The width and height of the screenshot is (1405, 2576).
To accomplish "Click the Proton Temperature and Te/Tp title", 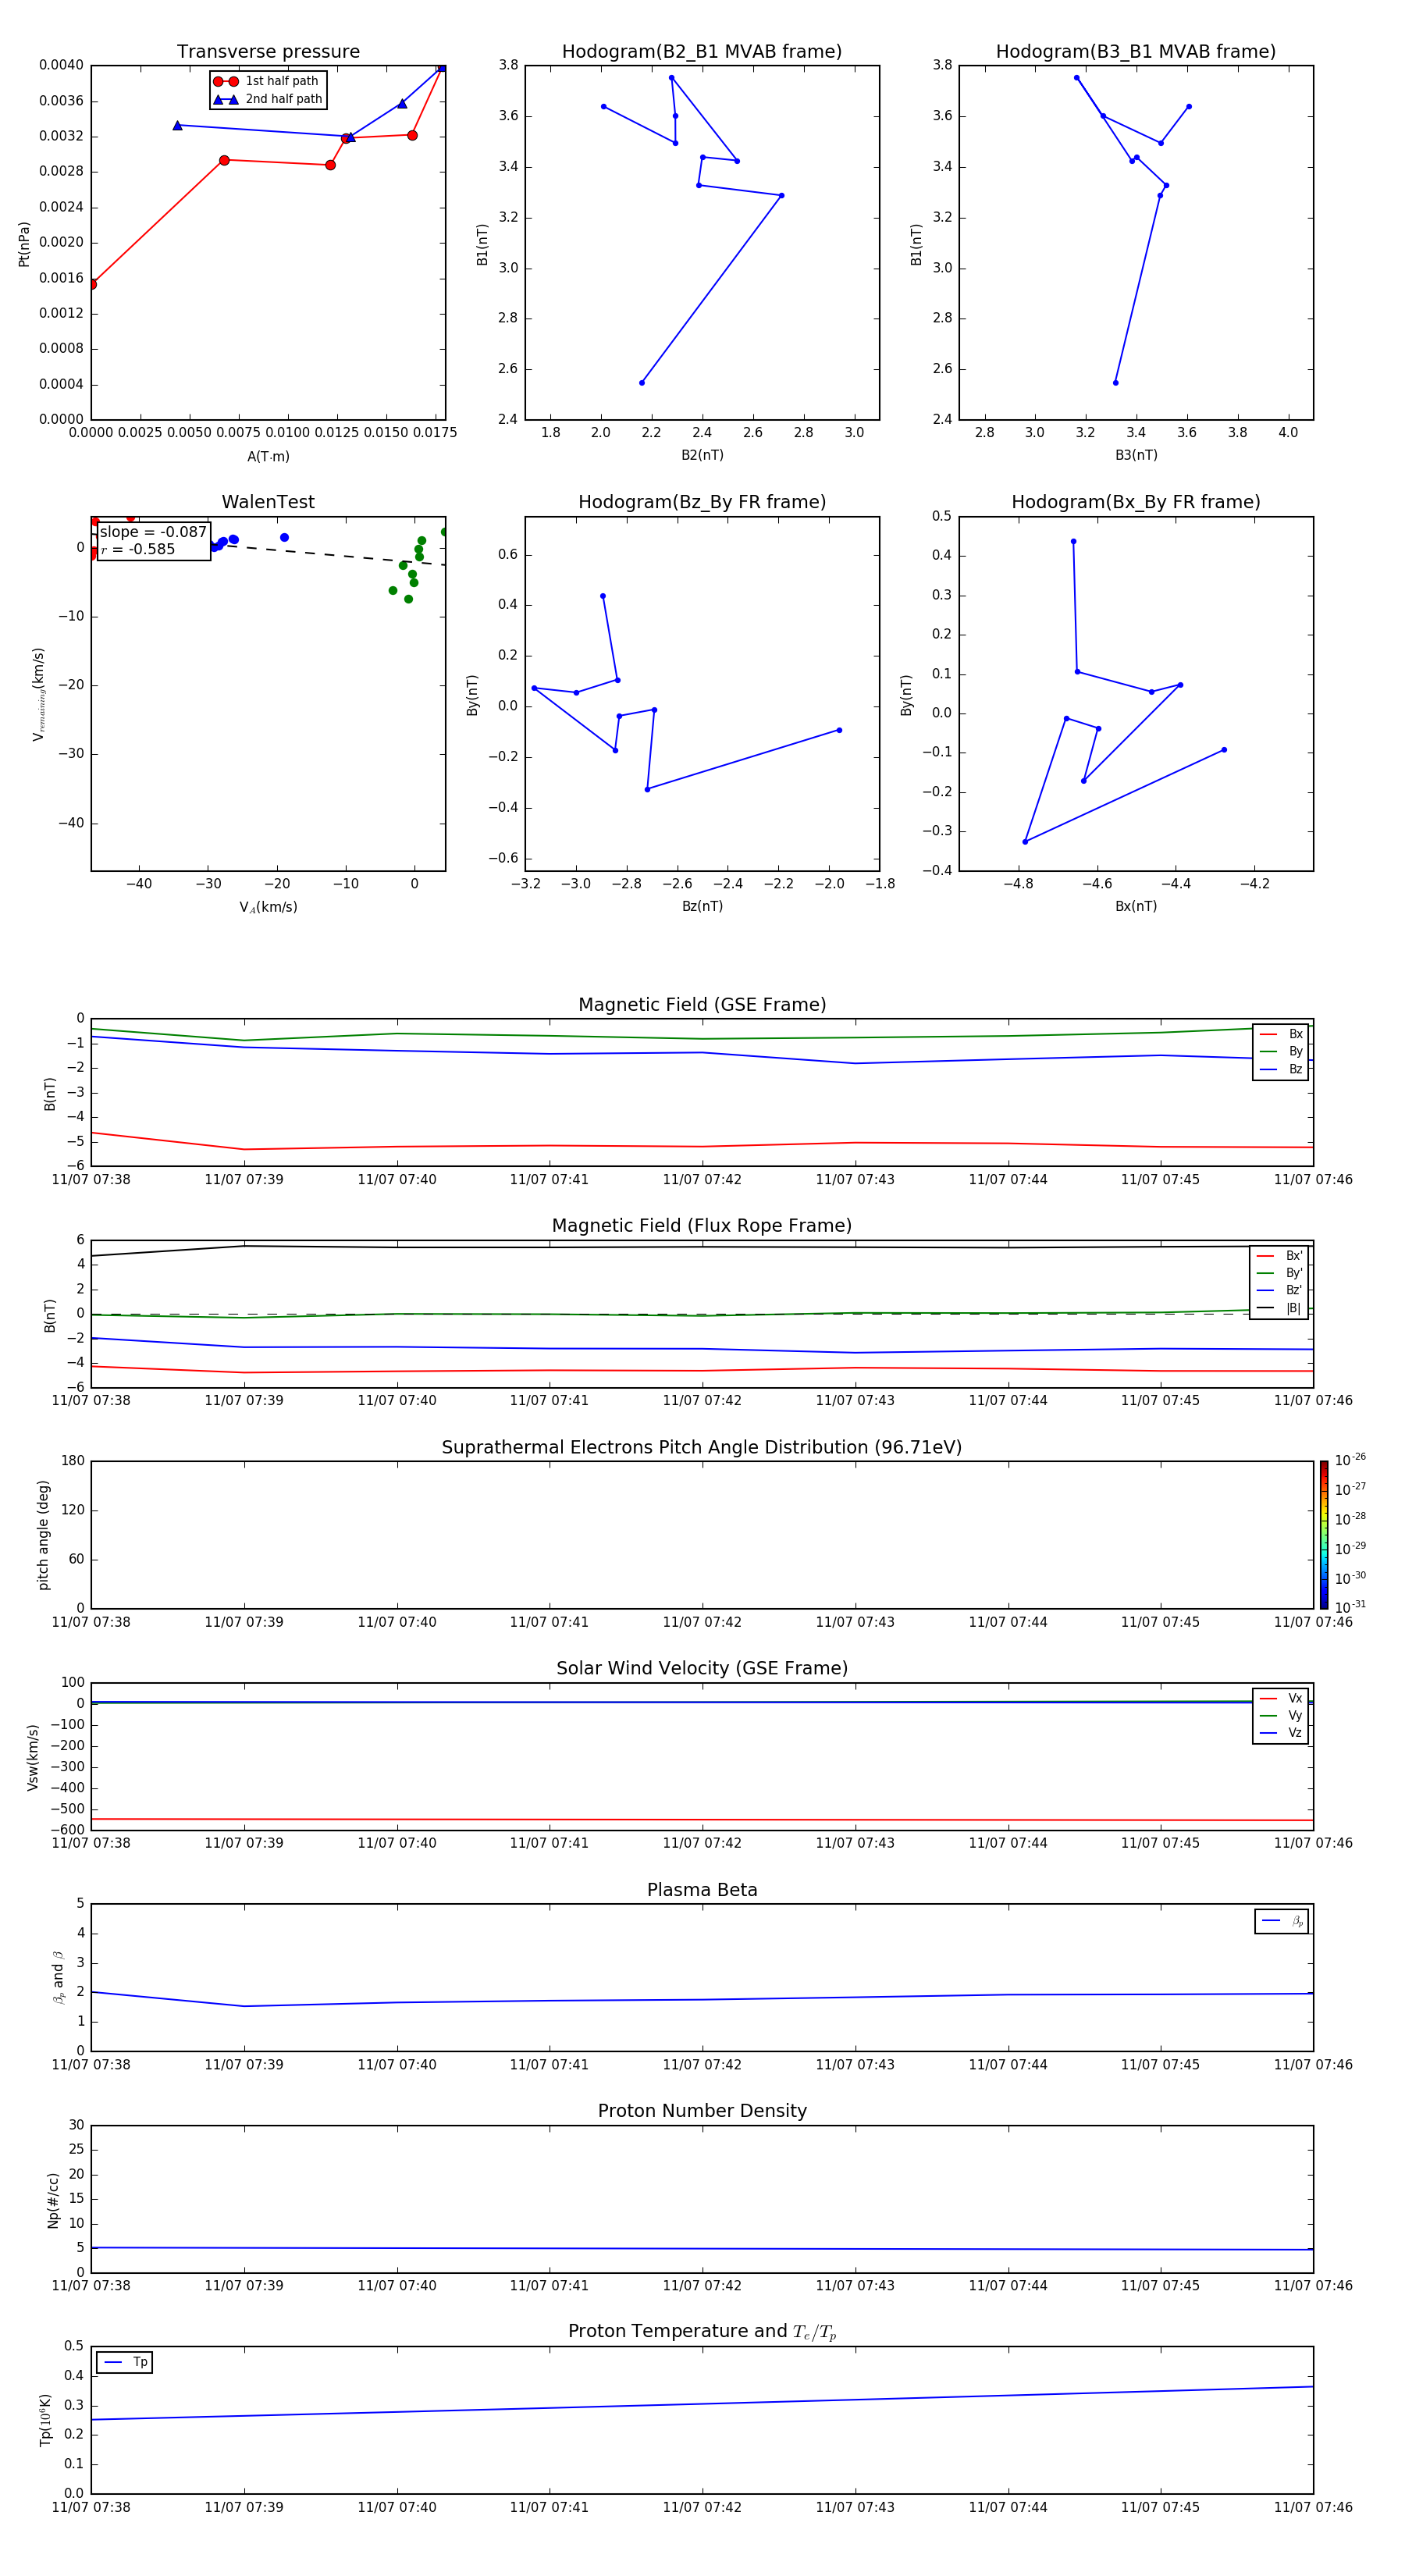I will tap(702, 2331).
